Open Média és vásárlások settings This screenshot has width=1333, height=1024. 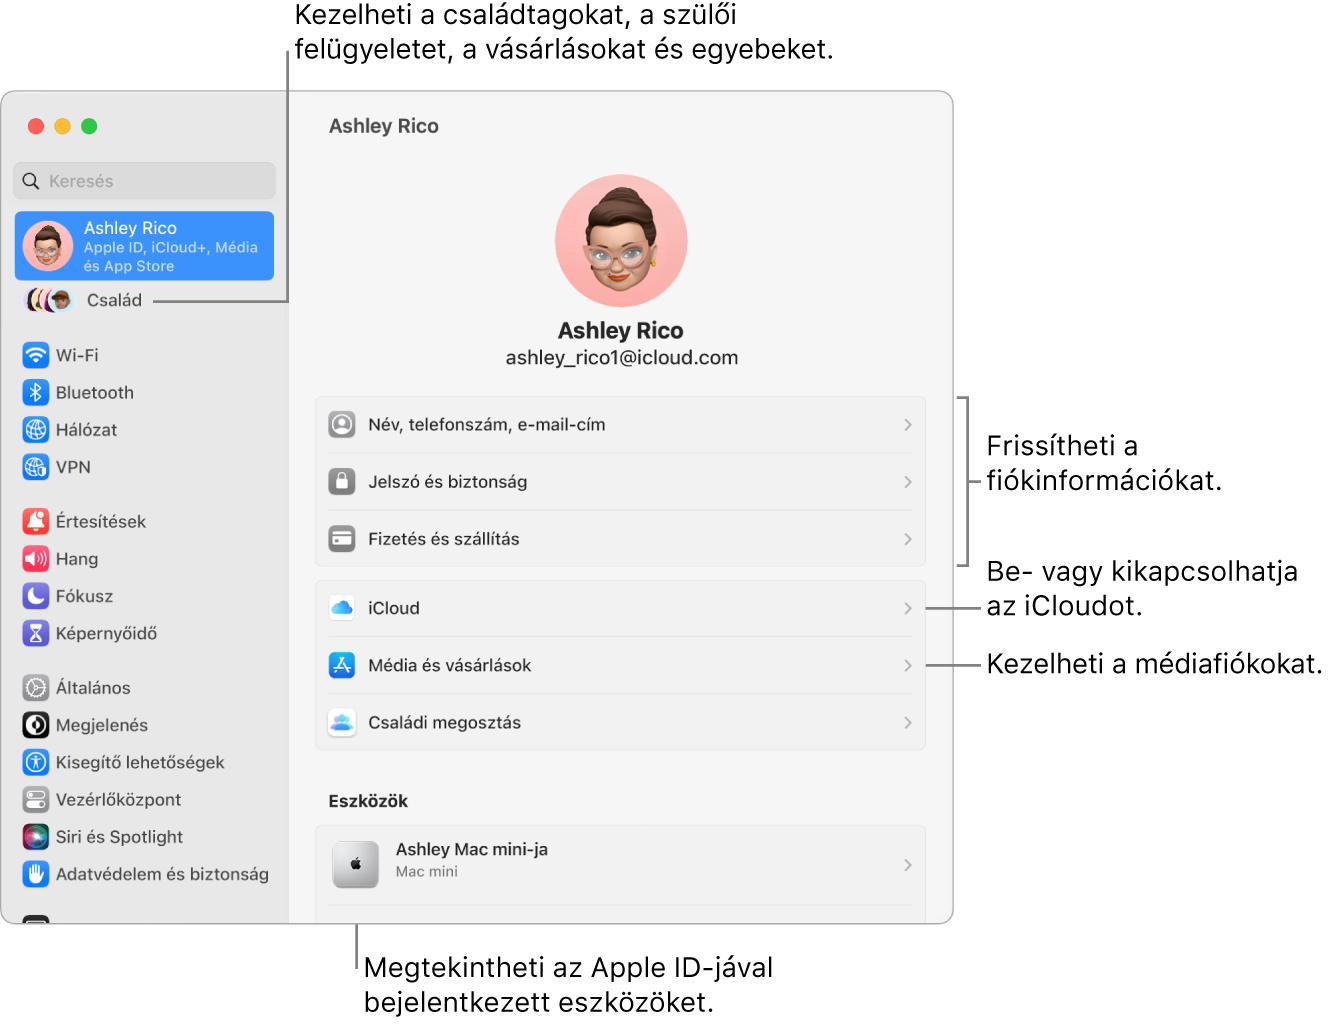620,665
